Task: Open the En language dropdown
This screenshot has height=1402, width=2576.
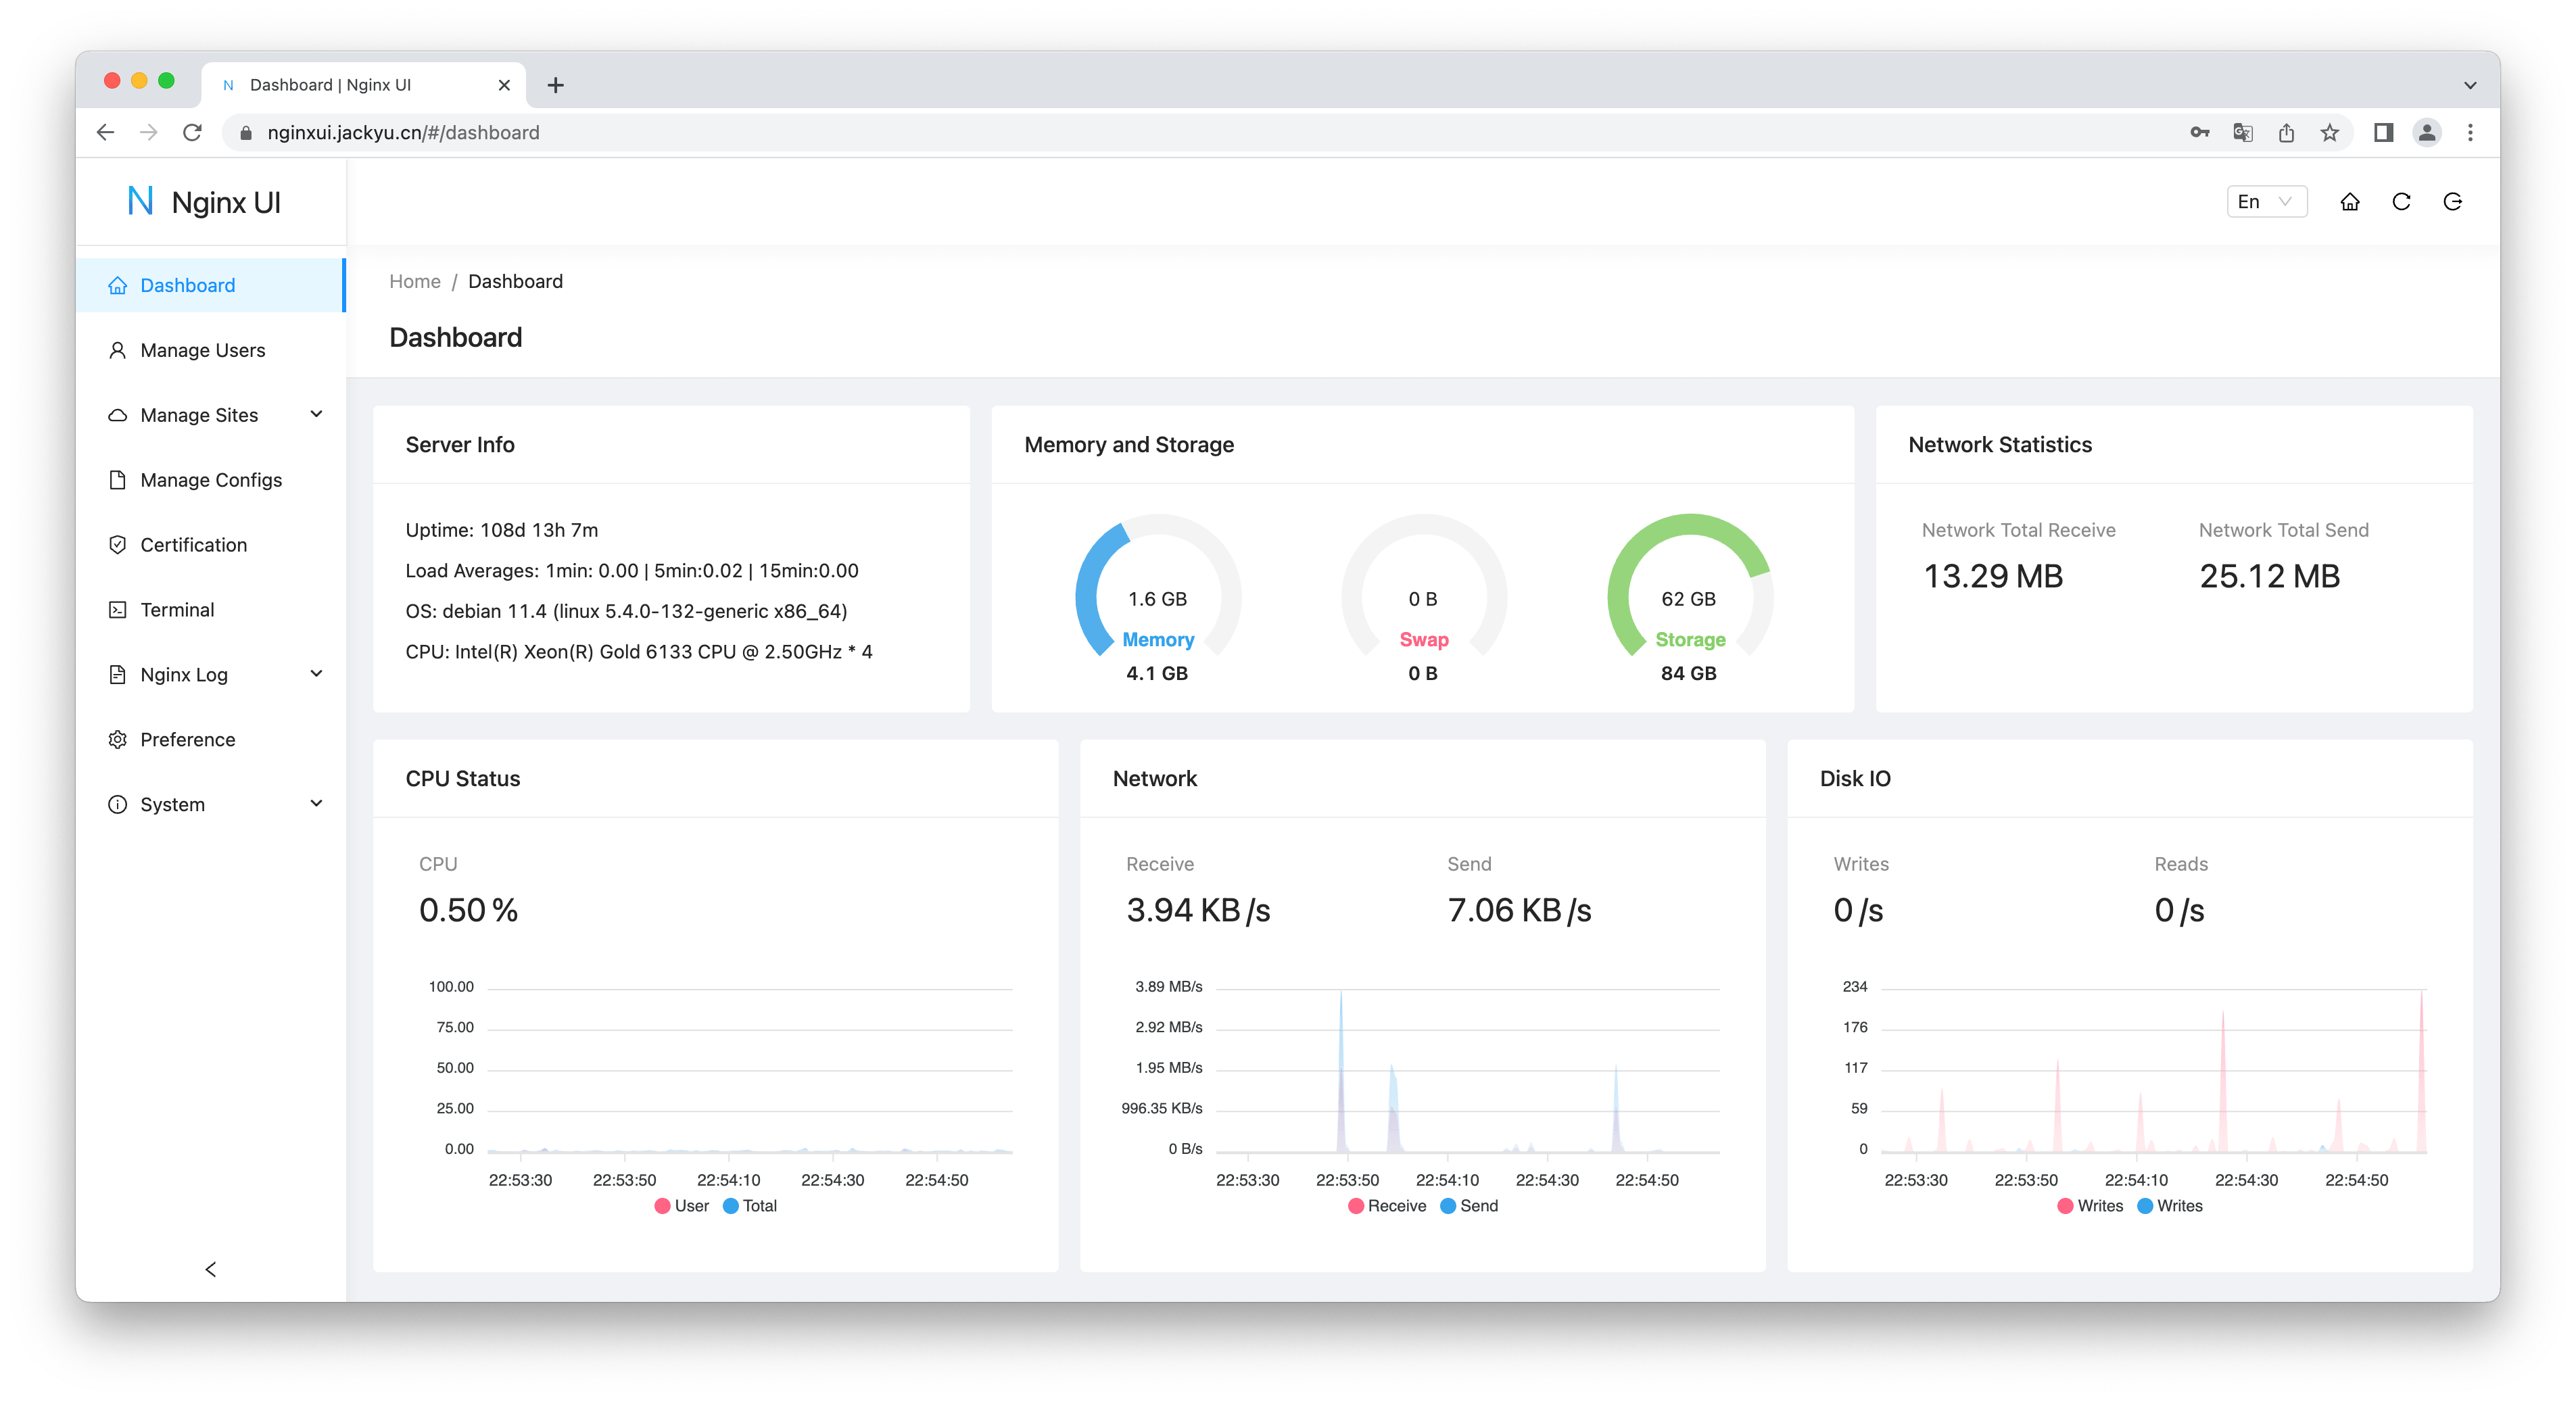Action: click(2266, 202)
